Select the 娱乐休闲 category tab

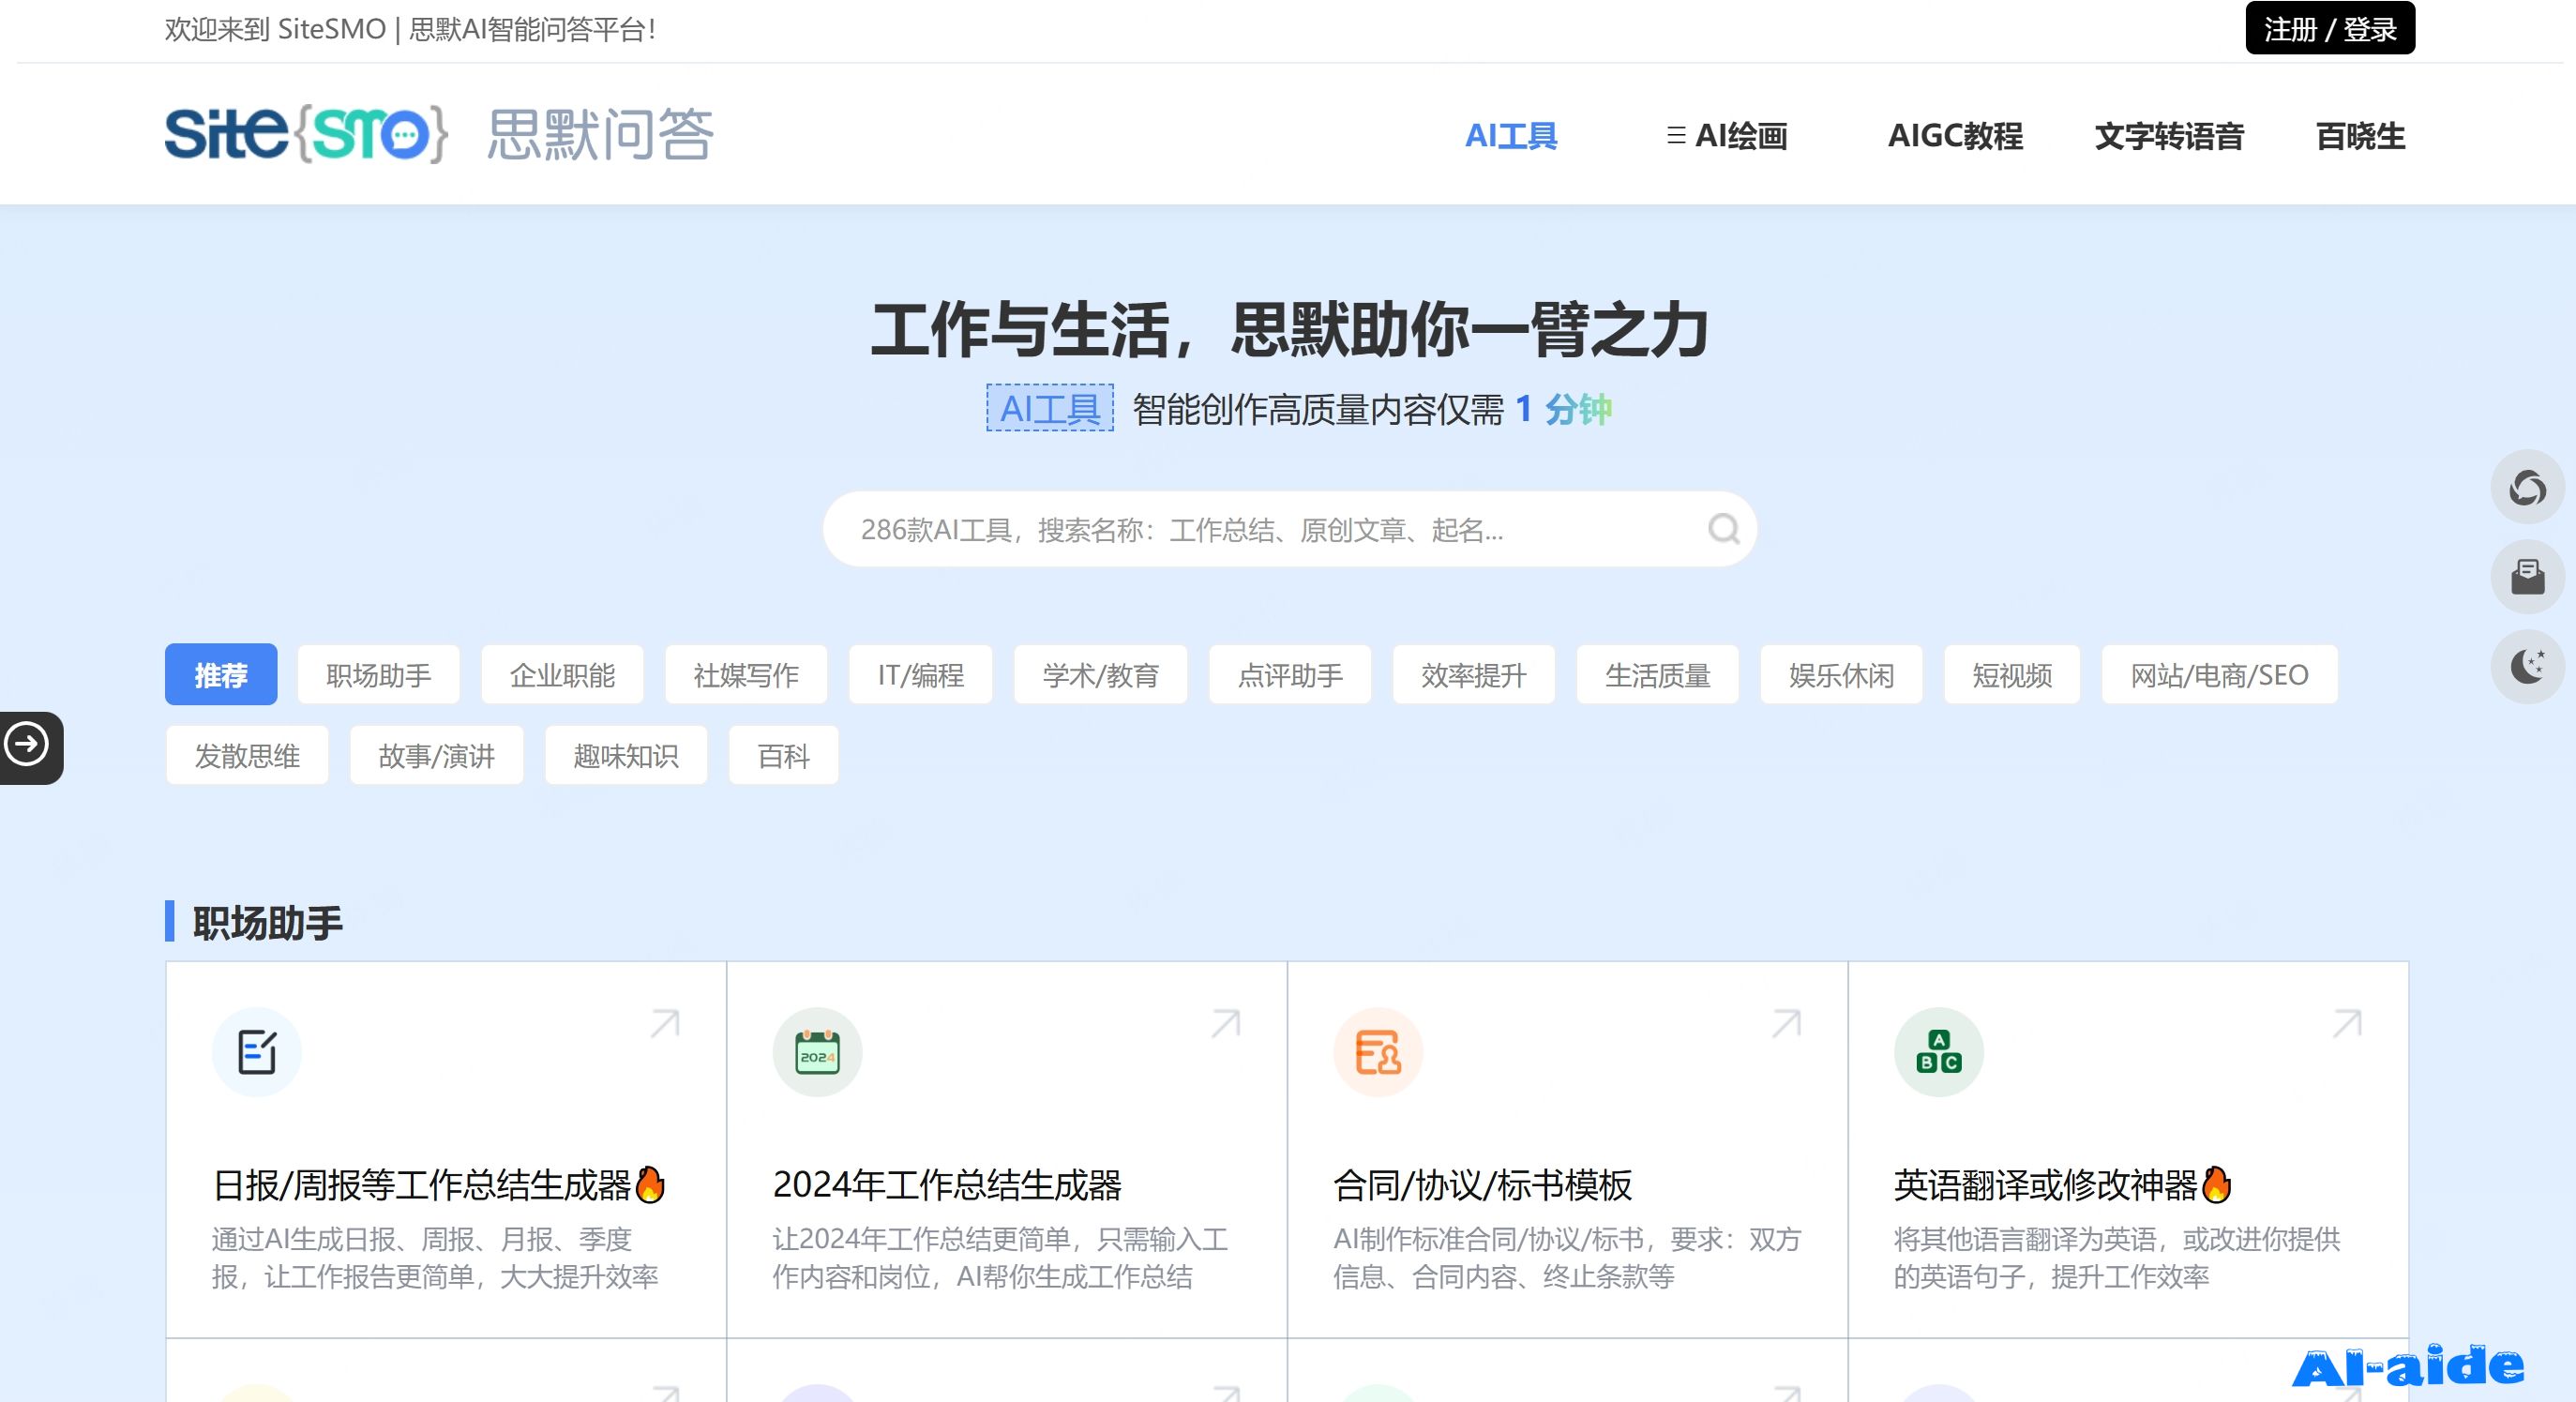[1841, 675]
